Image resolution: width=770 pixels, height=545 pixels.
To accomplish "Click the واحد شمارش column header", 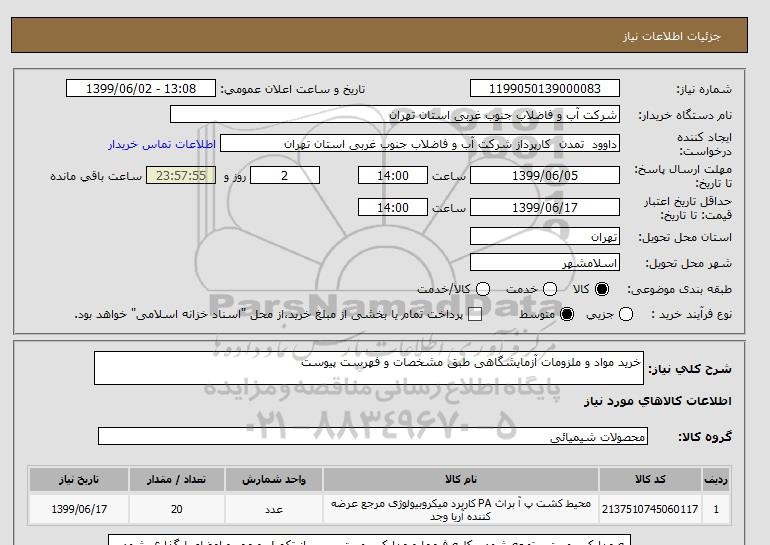I will coord(274,480).
